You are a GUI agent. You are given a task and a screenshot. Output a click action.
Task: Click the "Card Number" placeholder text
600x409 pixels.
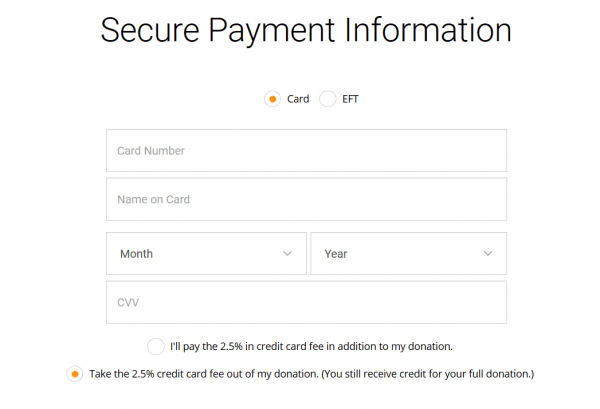click(150, 151)
